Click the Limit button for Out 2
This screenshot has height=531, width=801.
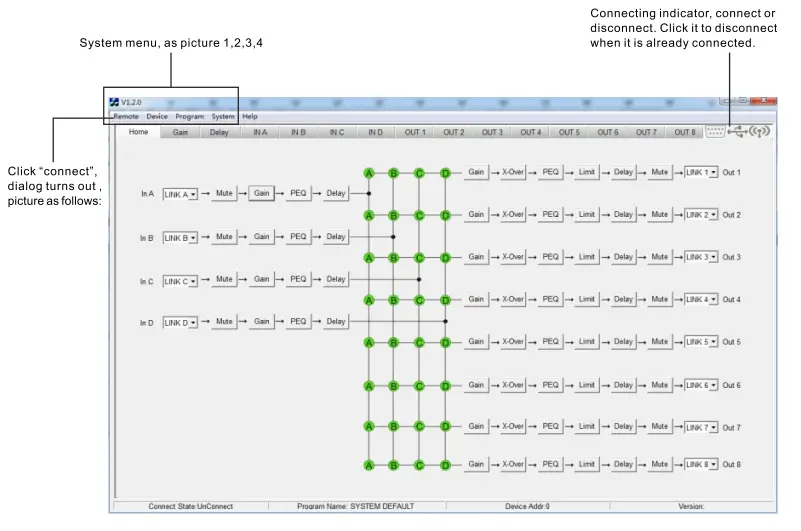coord(586,215)
